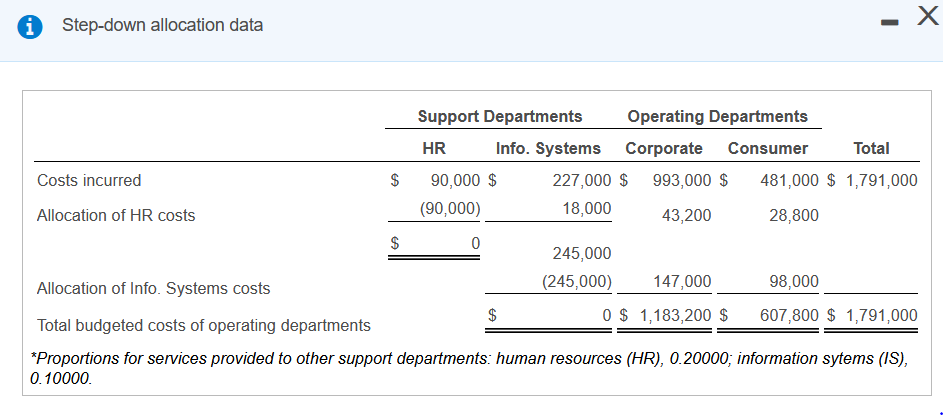Select 'Allocation of Info. Systems costs' label
This screenshot has width=943, height=415.
tap(153, 289)
